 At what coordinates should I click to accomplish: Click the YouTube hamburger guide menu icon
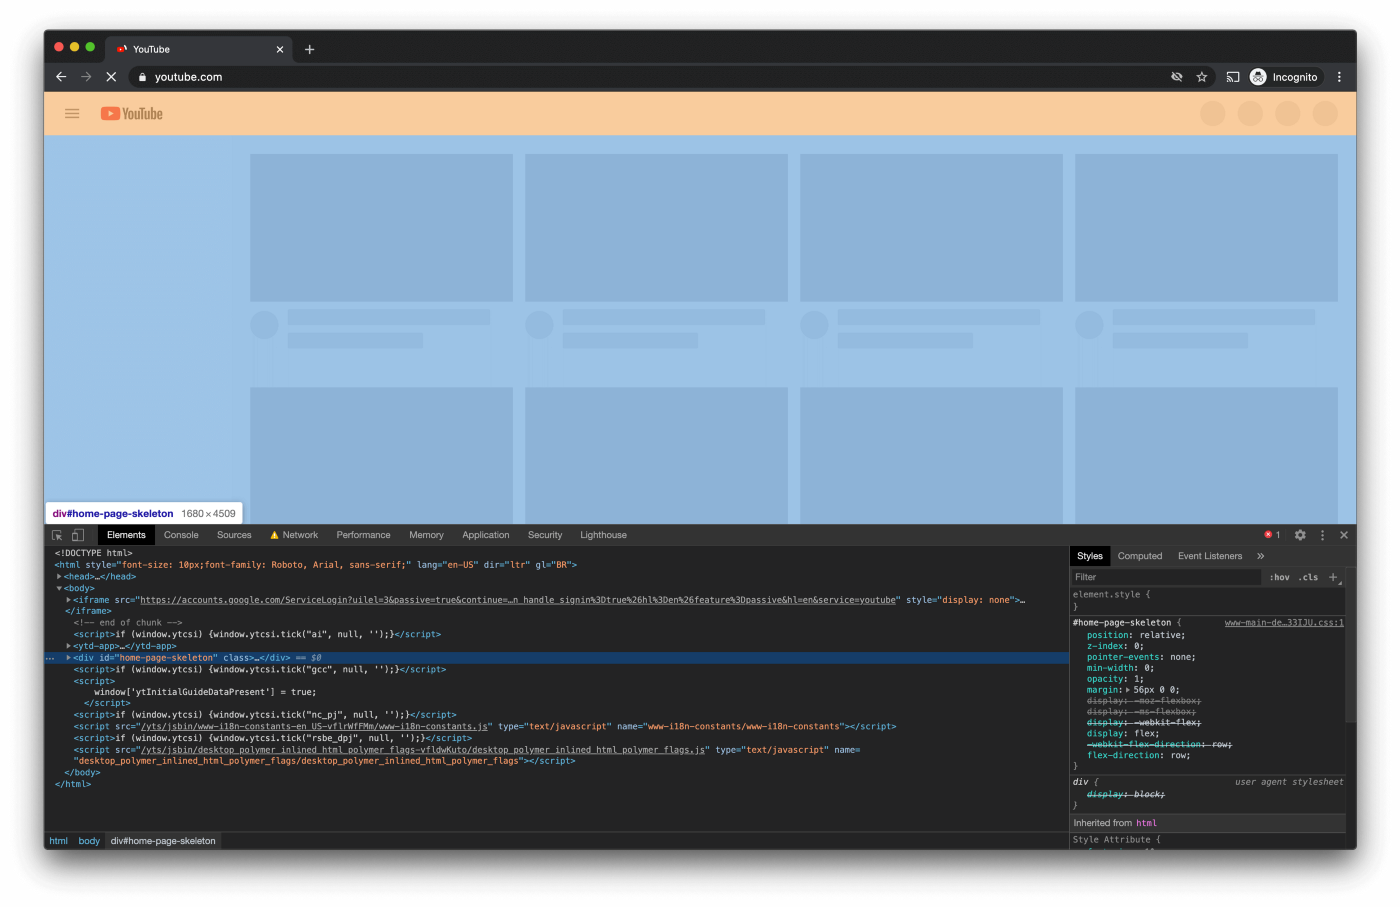coord(72,114)
